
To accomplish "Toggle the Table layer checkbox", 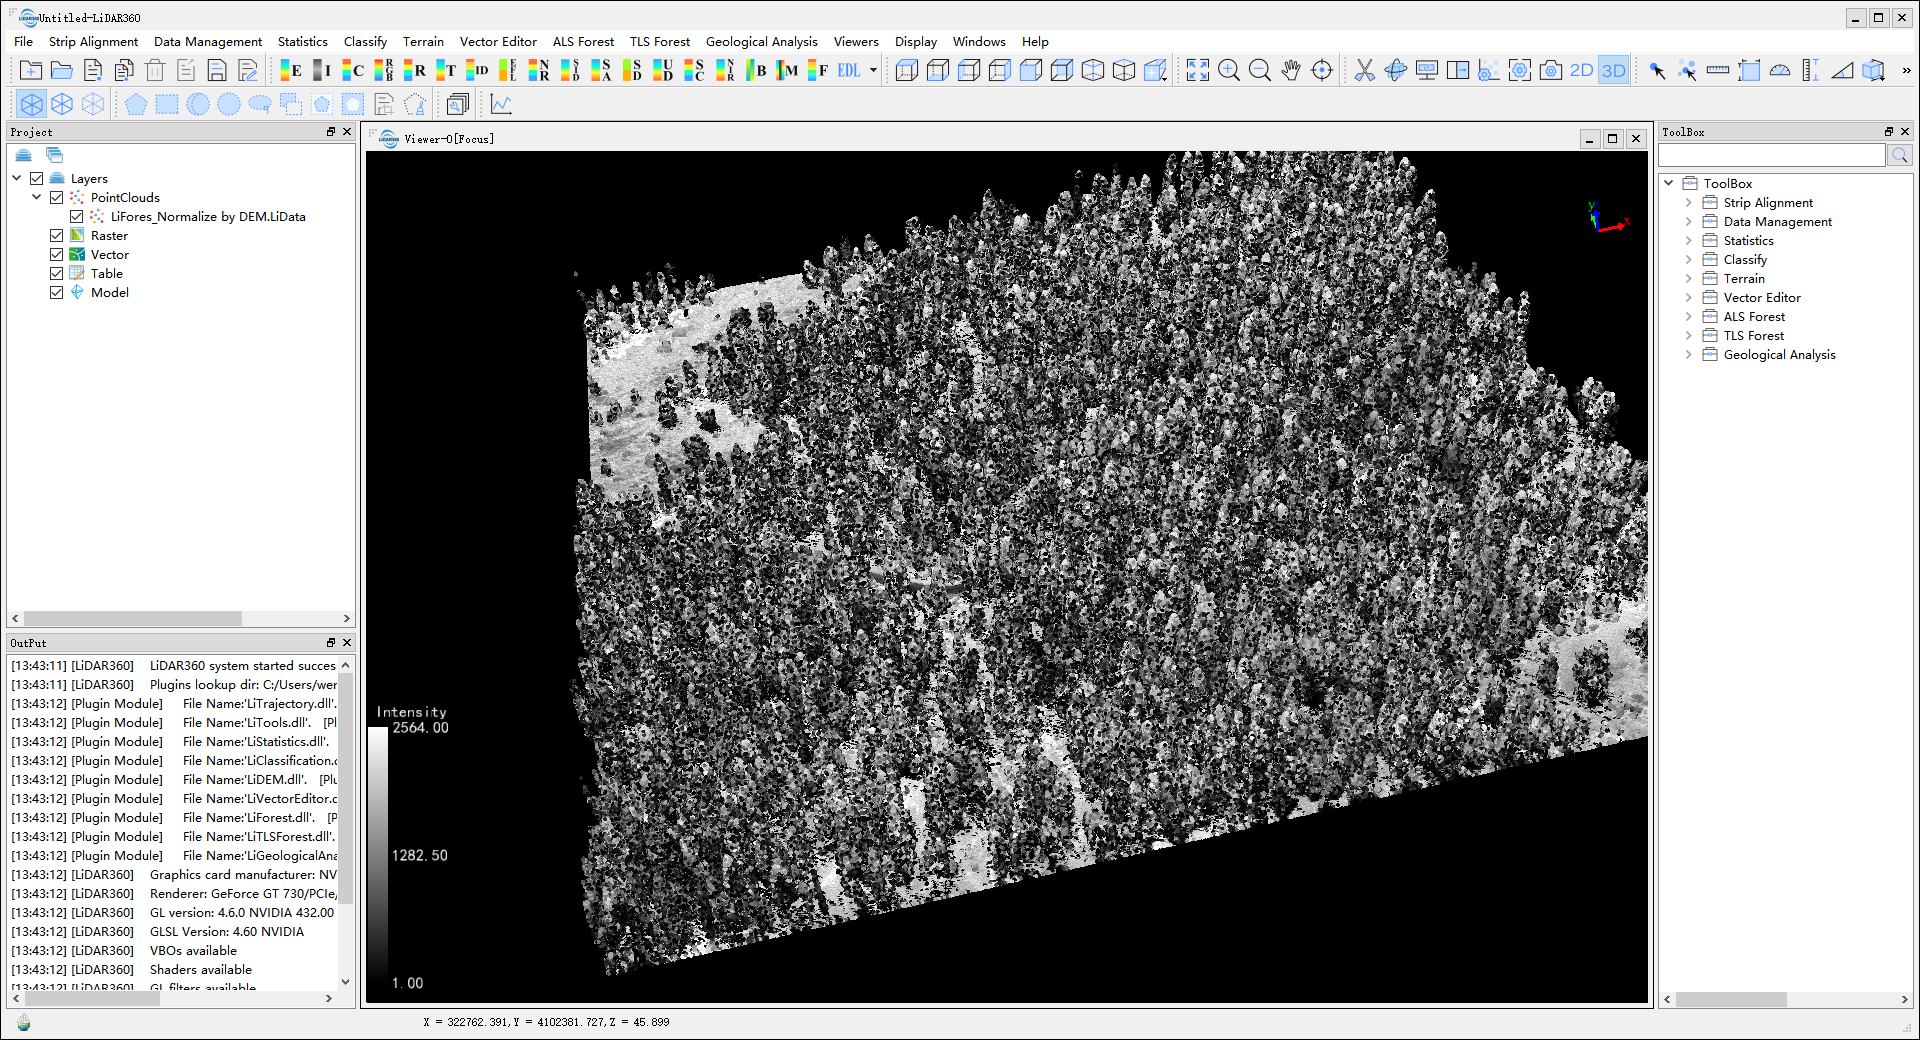I will 57,274.
